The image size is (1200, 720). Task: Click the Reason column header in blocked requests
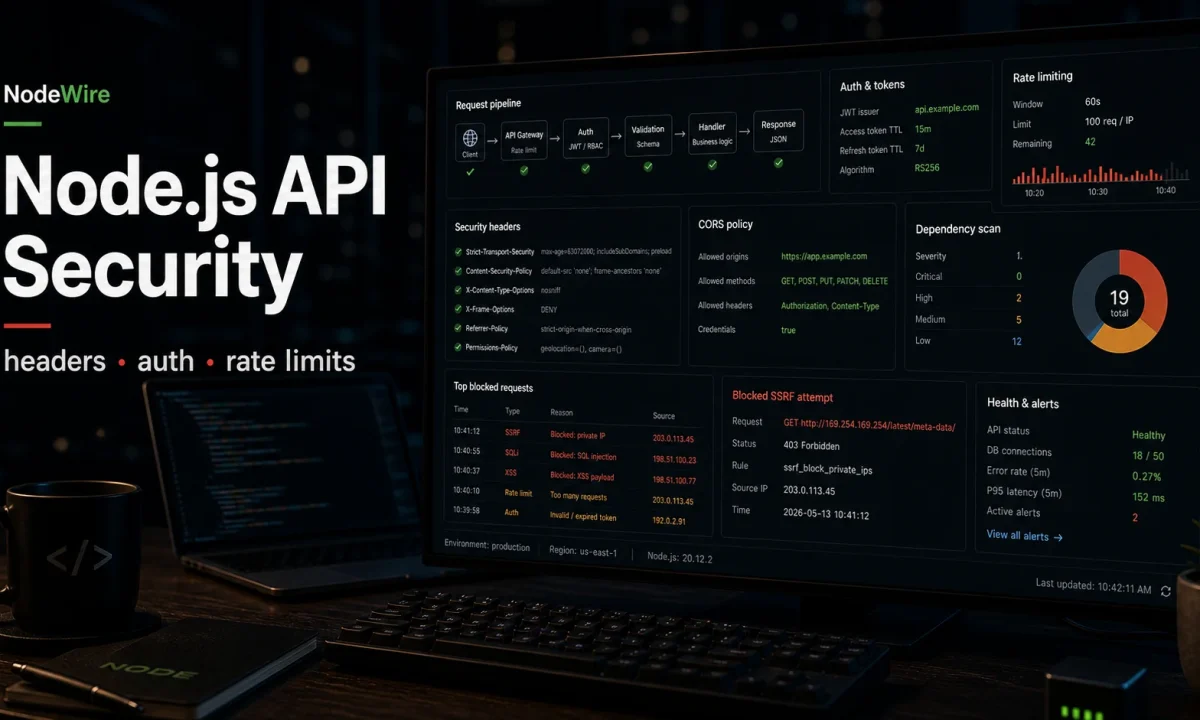point(562,413)
